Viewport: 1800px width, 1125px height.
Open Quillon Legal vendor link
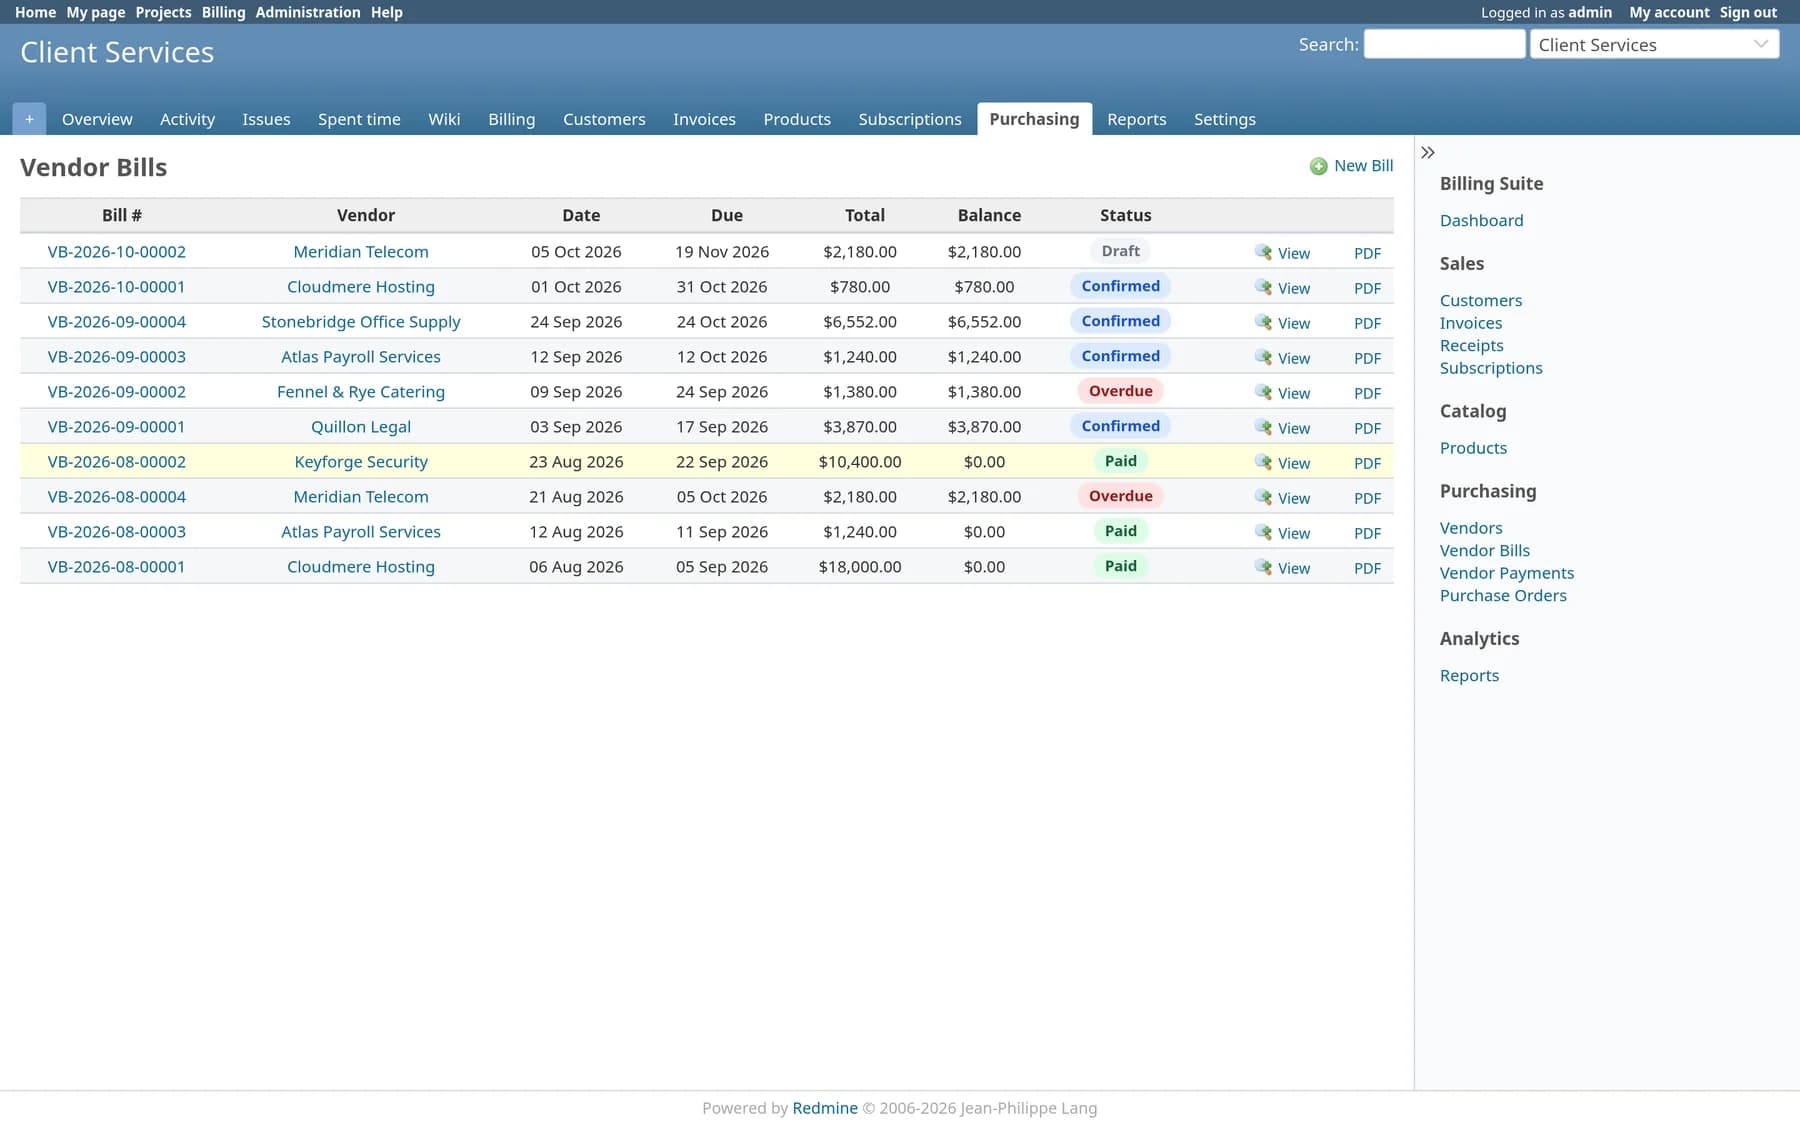point(361,426)
